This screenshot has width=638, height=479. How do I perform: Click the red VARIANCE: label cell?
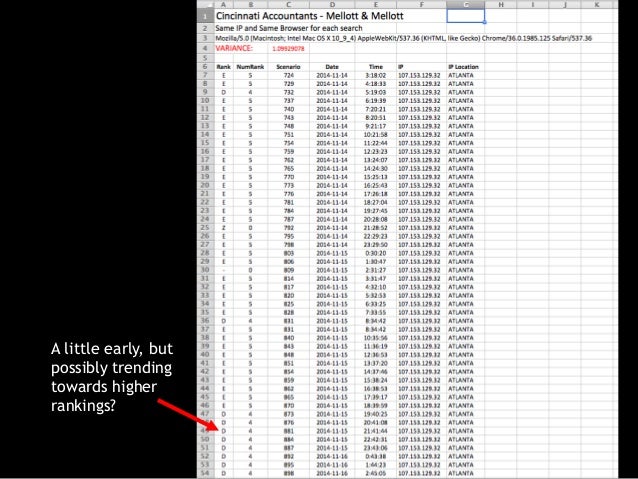(x=234, y=48)
